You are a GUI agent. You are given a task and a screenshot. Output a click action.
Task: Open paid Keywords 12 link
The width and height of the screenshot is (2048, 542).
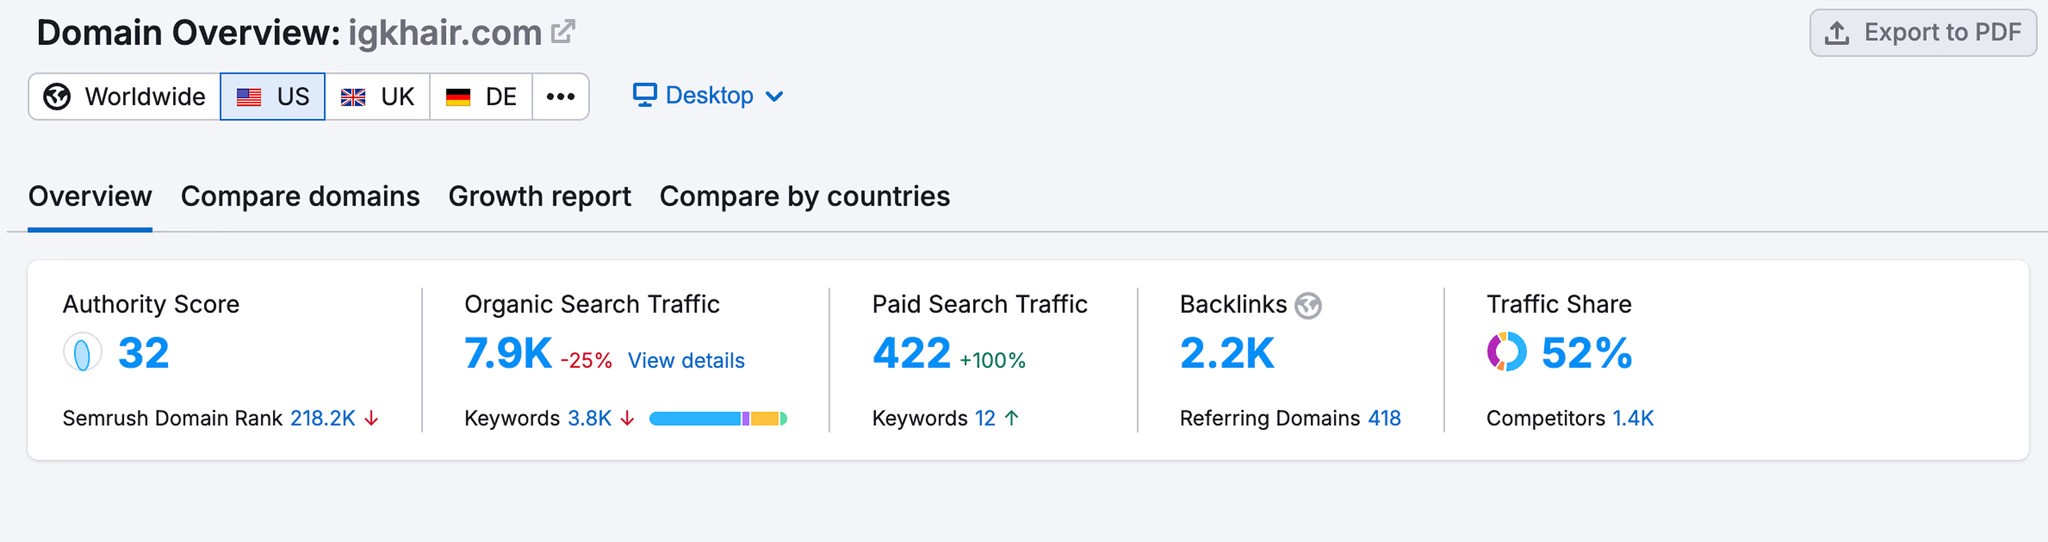click(x=985, y=418)
